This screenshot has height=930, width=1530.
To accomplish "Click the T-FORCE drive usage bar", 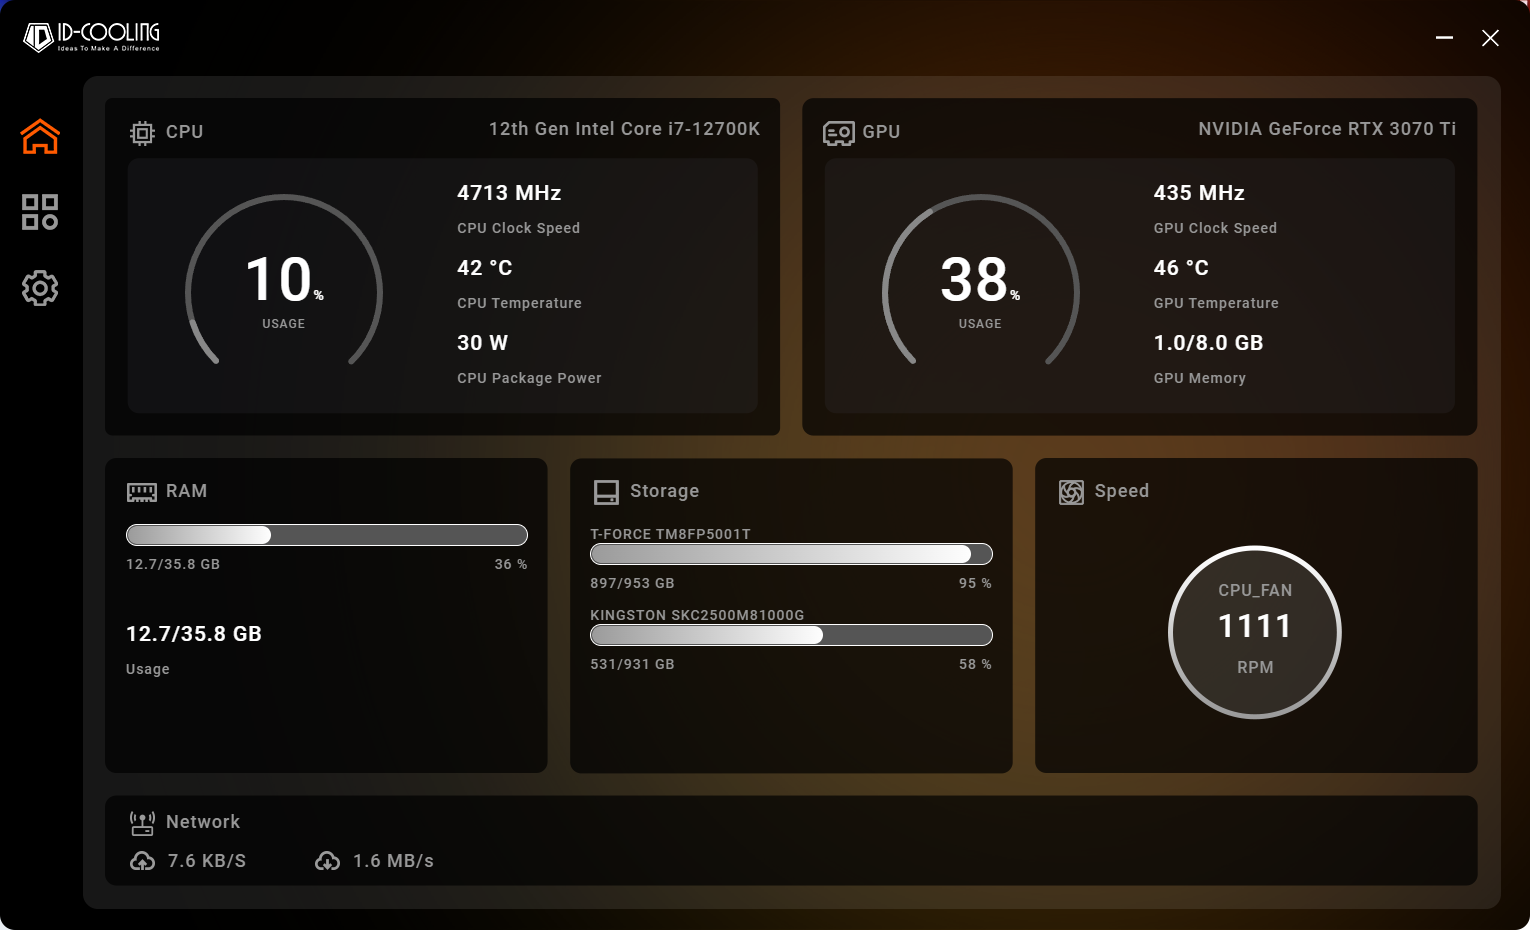I will [x=791, y=554].
